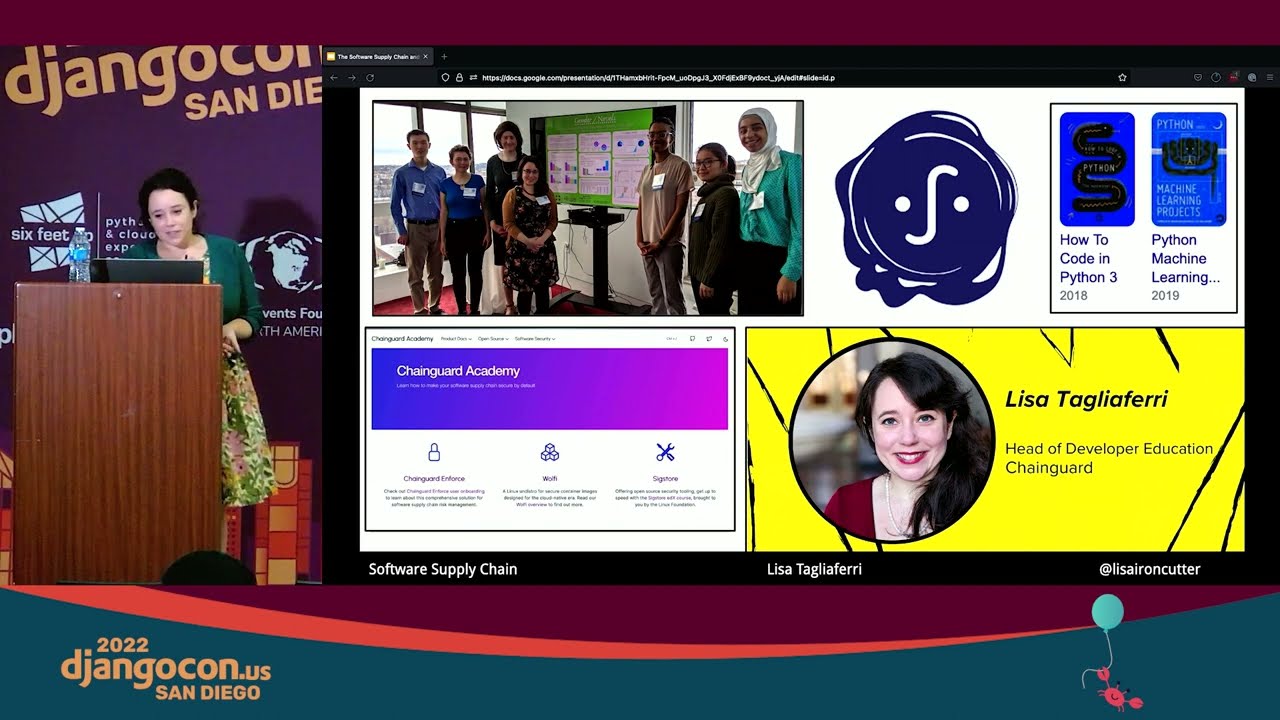
Task: Click the 'Python Machine Learning...' title
Action: [x=1186, y=258]
